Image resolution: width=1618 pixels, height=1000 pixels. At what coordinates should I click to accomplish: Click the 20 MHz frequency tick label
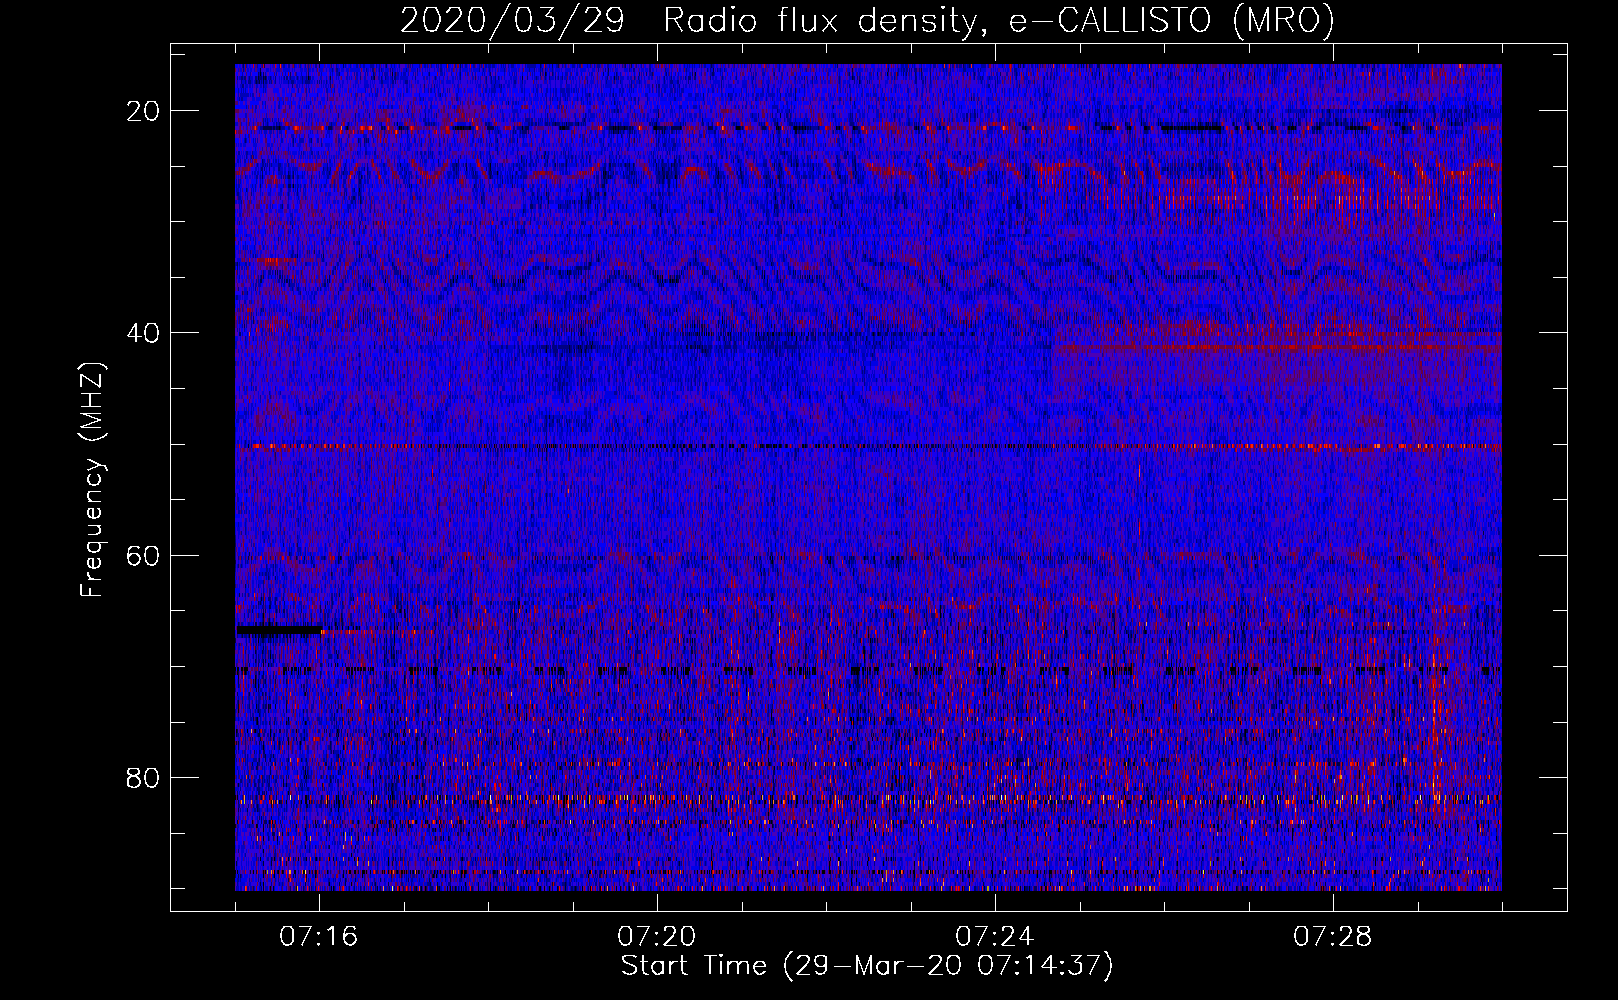[144, 111]
